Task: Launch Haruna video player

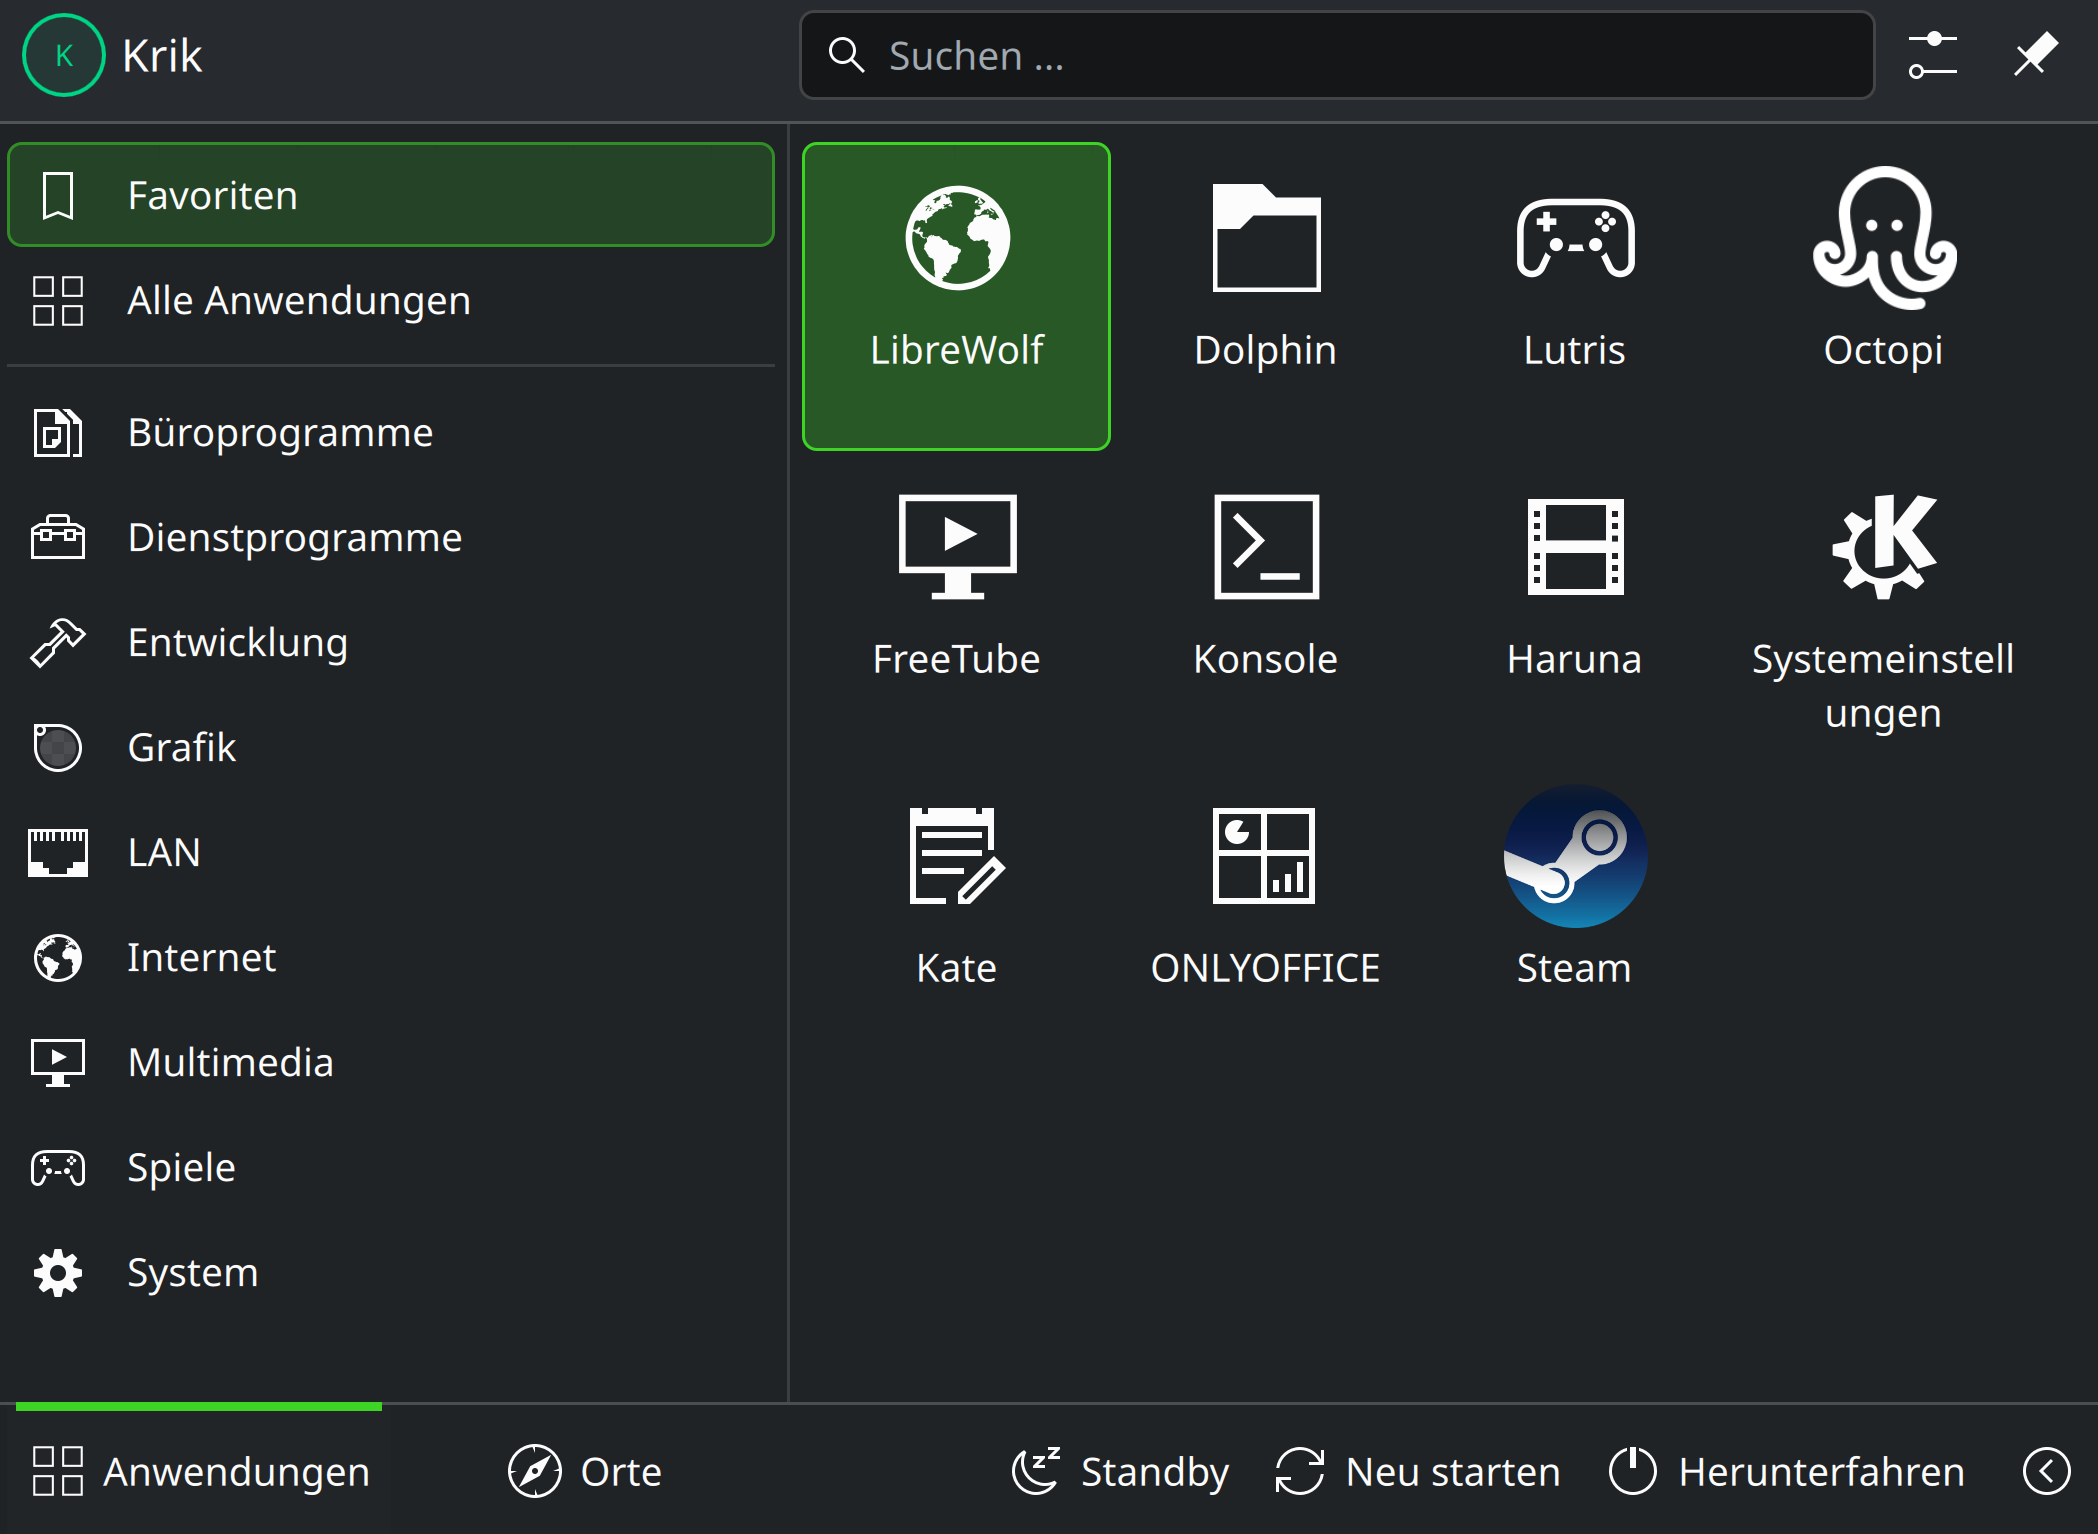Action: click(1574, 585)
